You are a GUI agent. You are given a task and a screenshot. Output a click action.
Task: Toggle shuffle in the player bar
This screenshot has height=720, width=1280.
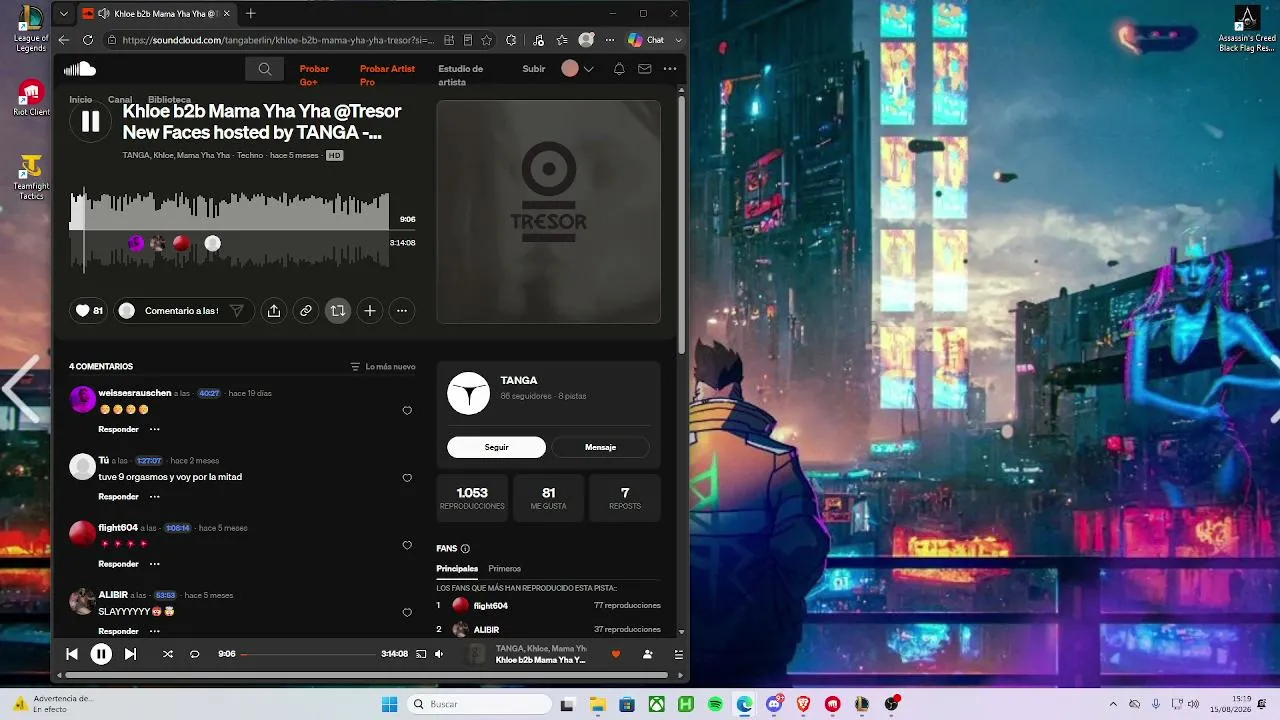coord(167,654)
